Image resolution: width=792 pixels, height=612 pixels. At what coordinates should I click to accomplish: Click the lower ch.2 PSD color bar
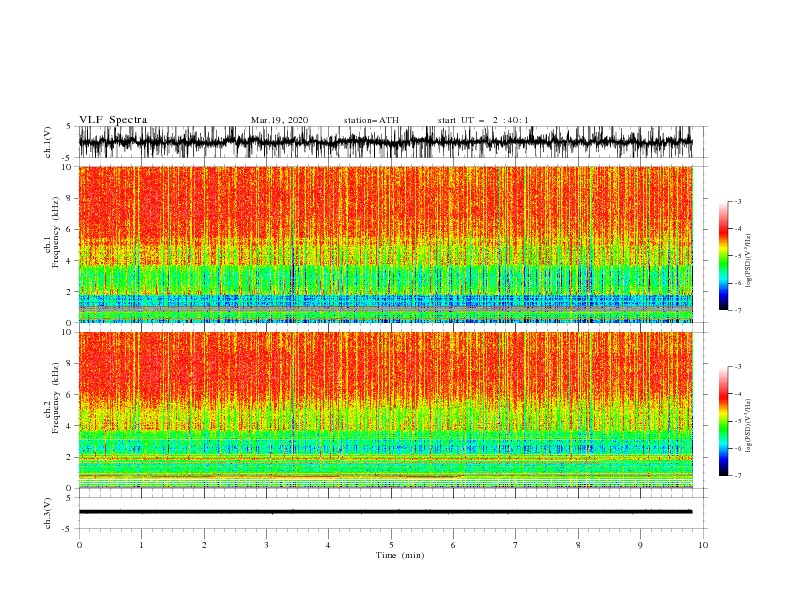[724, 421]
